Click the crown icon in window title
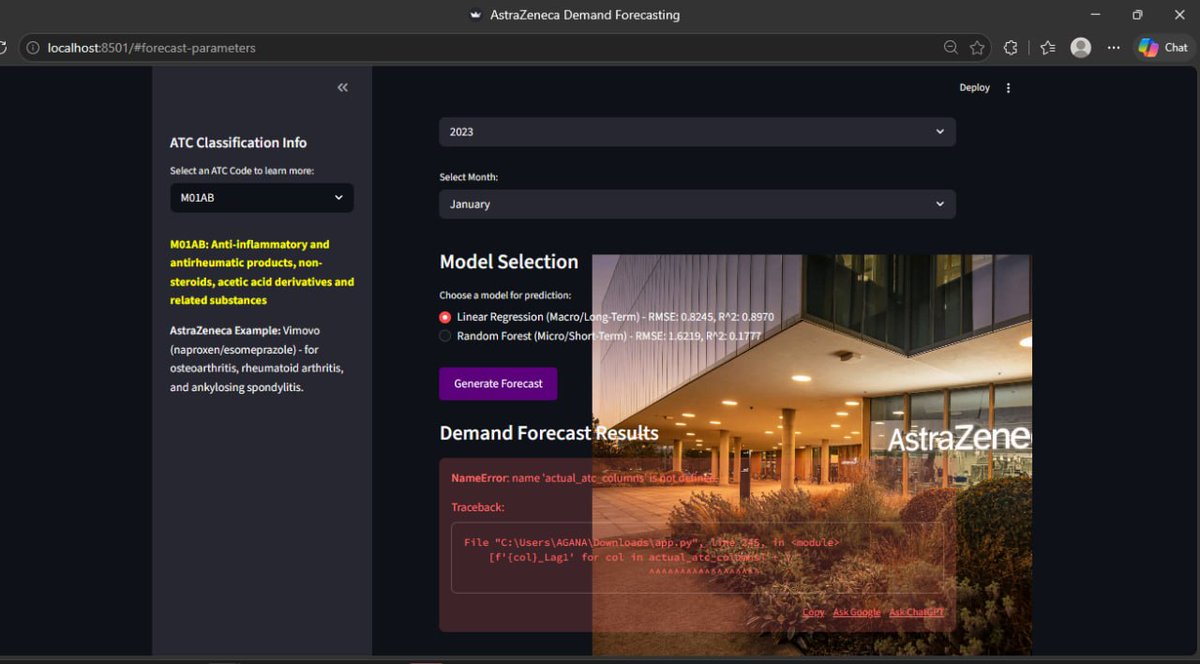This screenshot has width=1200, height=664. (476, 15)
